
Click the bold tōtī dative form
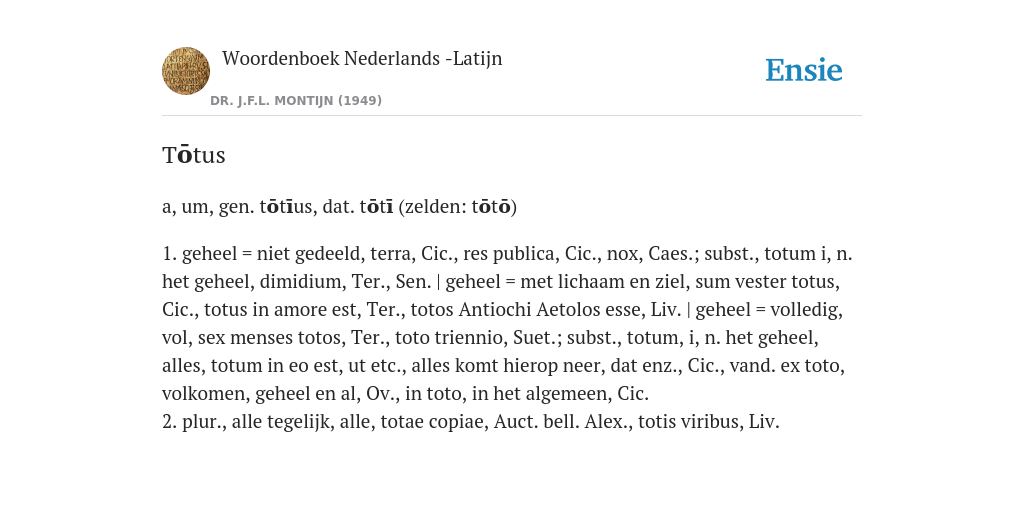[376, 207]
